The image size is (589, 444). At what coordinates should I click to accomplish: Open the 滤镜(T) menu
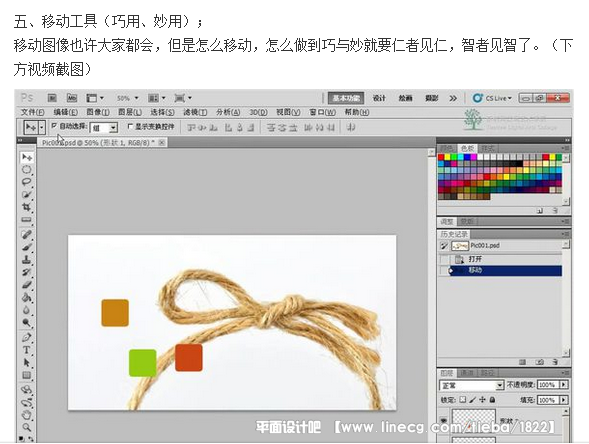point(195,112)
